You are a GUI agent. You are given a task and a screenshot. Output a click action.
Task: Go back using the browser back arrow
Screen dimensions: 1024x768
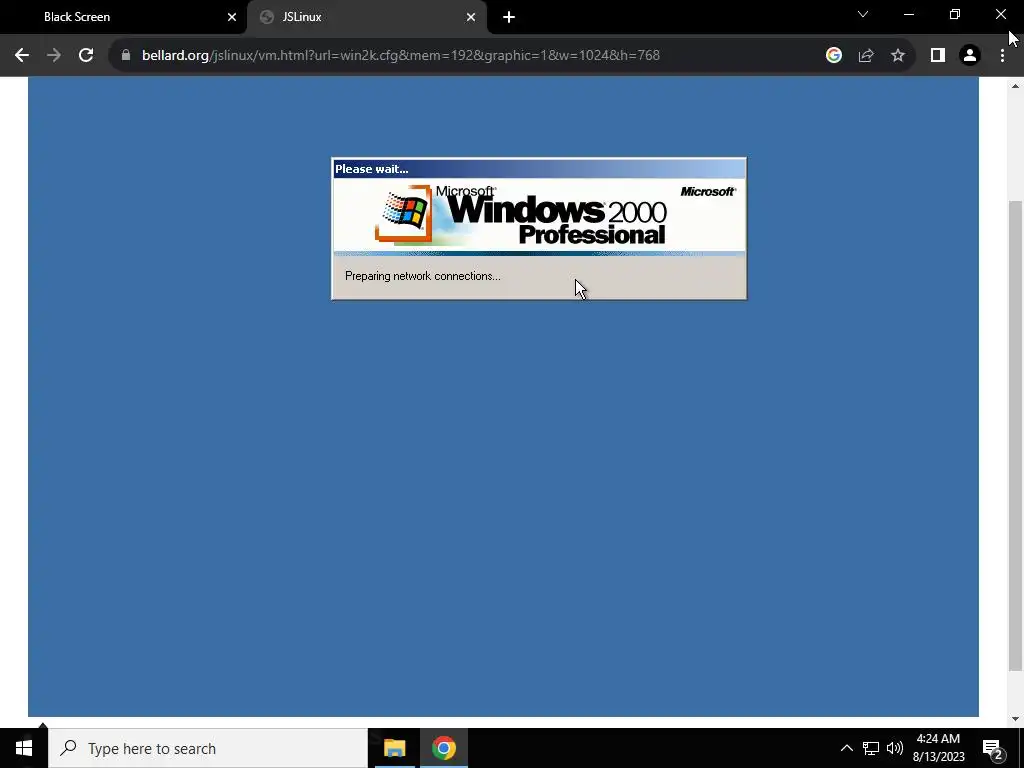coord(22,56)
